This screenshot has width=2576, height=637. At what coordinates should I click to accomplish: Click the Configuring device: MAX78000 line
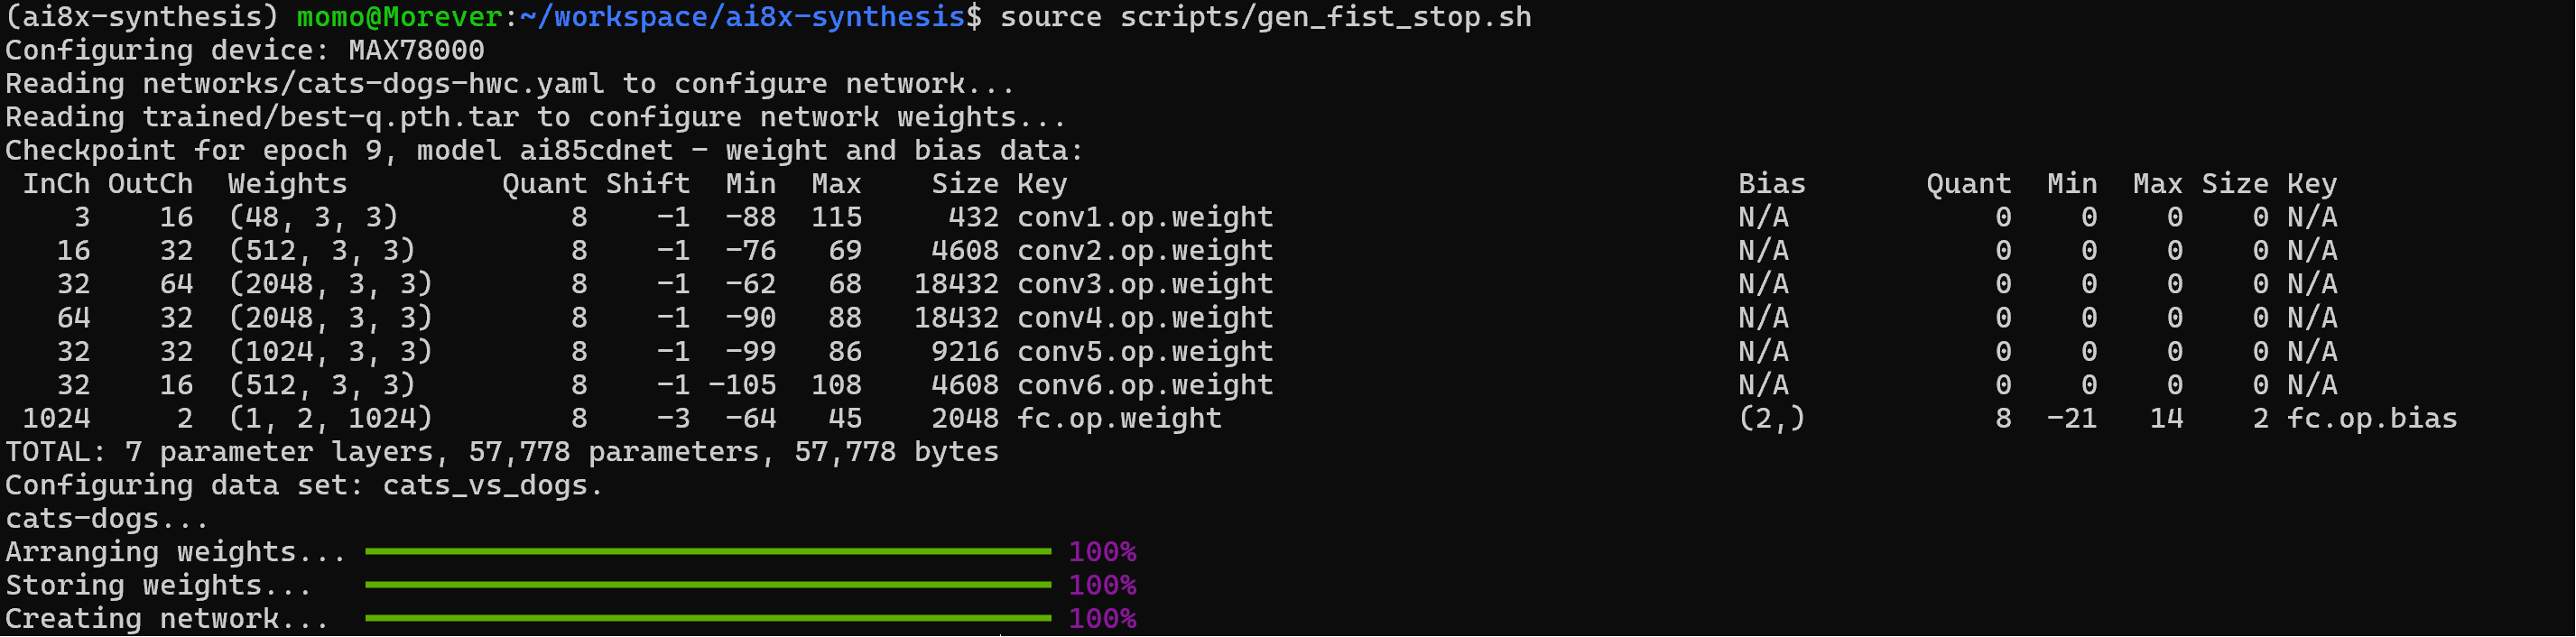click(245, 51)
